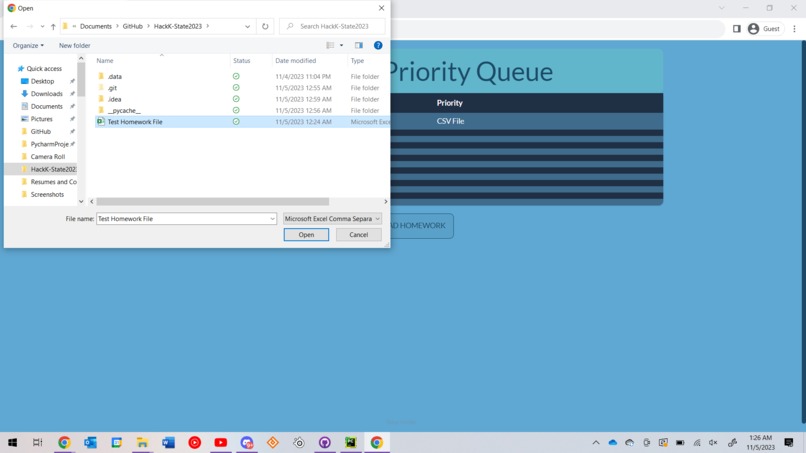Open the file type filter dropdown
Screen dimensions: 806x453
tap(332, 219)
